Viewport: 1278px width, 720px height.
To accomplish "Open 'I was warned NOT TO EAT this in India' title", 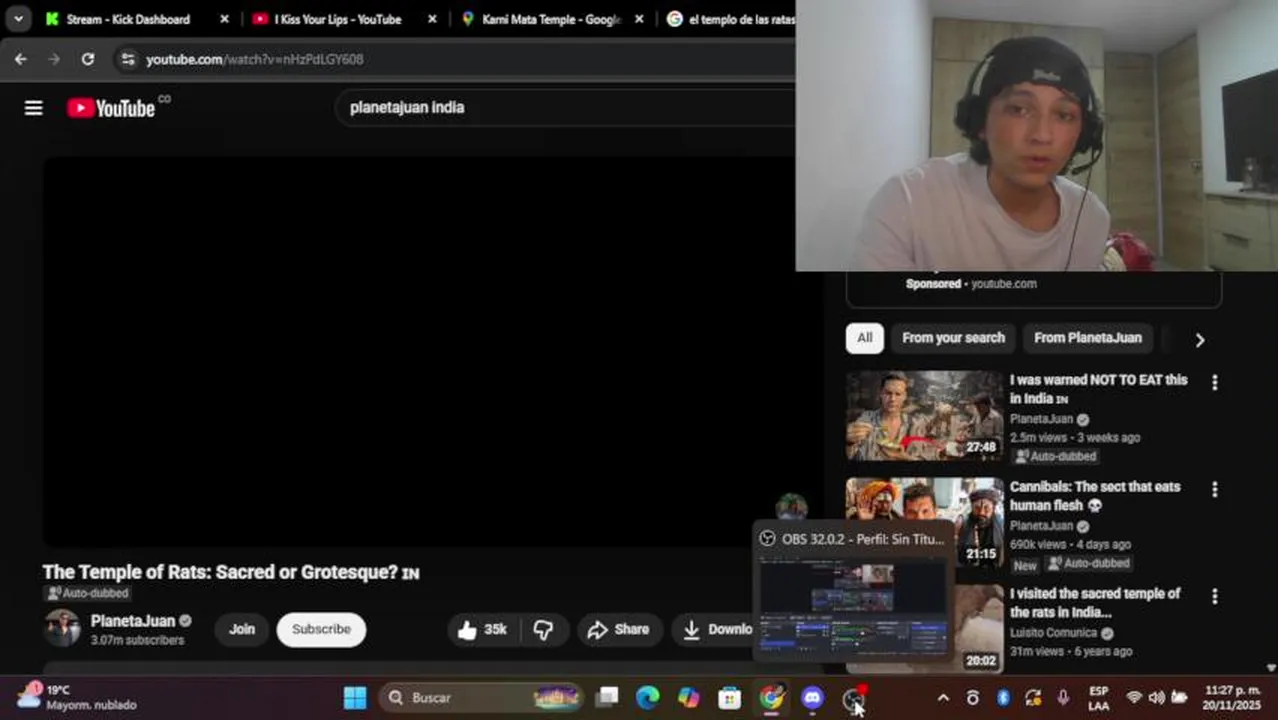I will (1098, 389).
